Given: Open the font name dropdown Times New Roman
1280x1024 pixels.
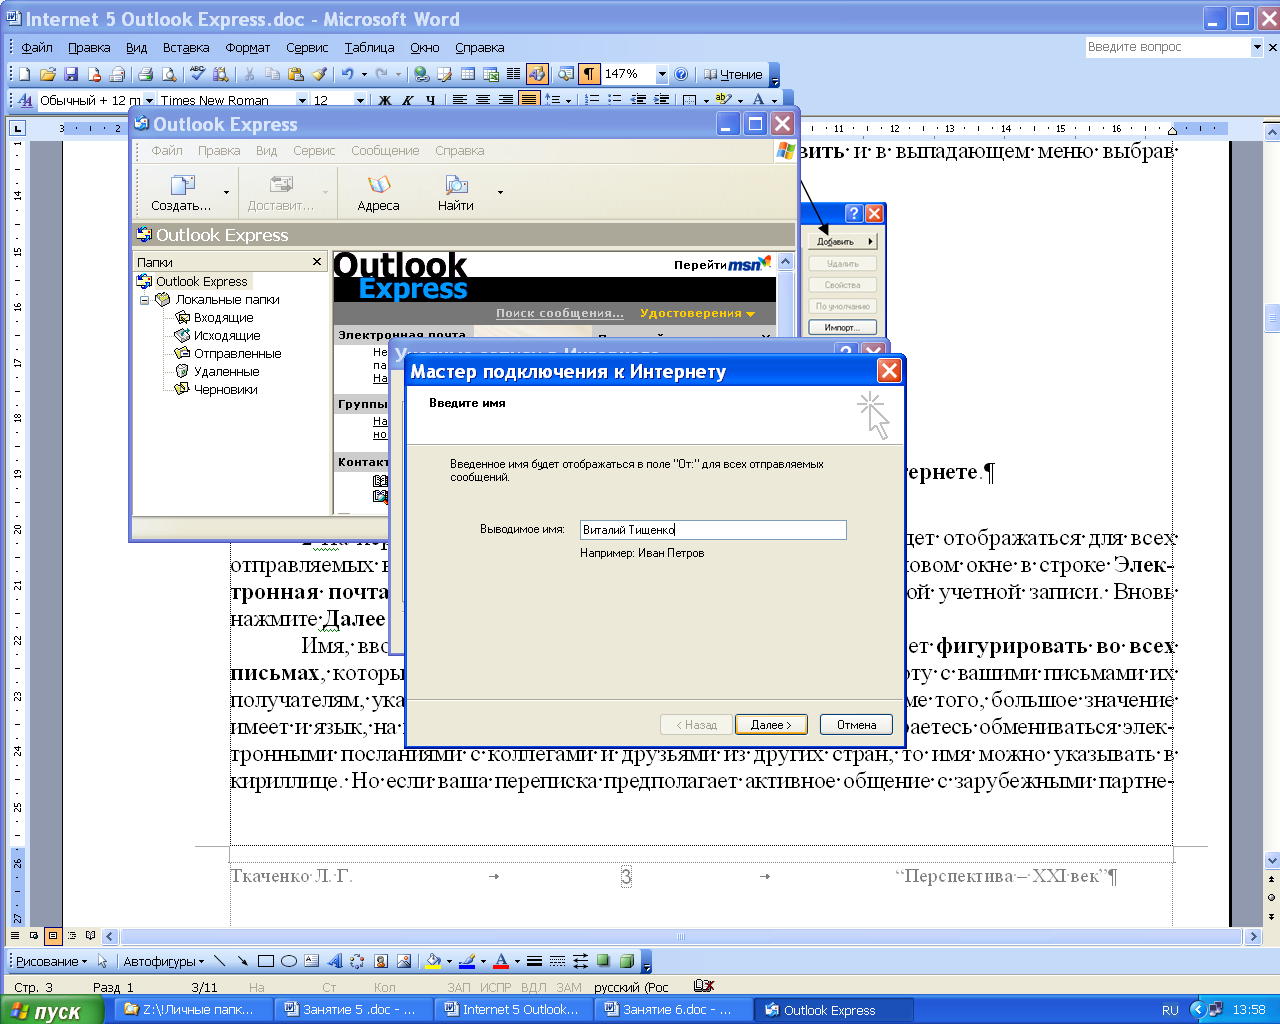Looking at the screenshot, I should 302,100.
